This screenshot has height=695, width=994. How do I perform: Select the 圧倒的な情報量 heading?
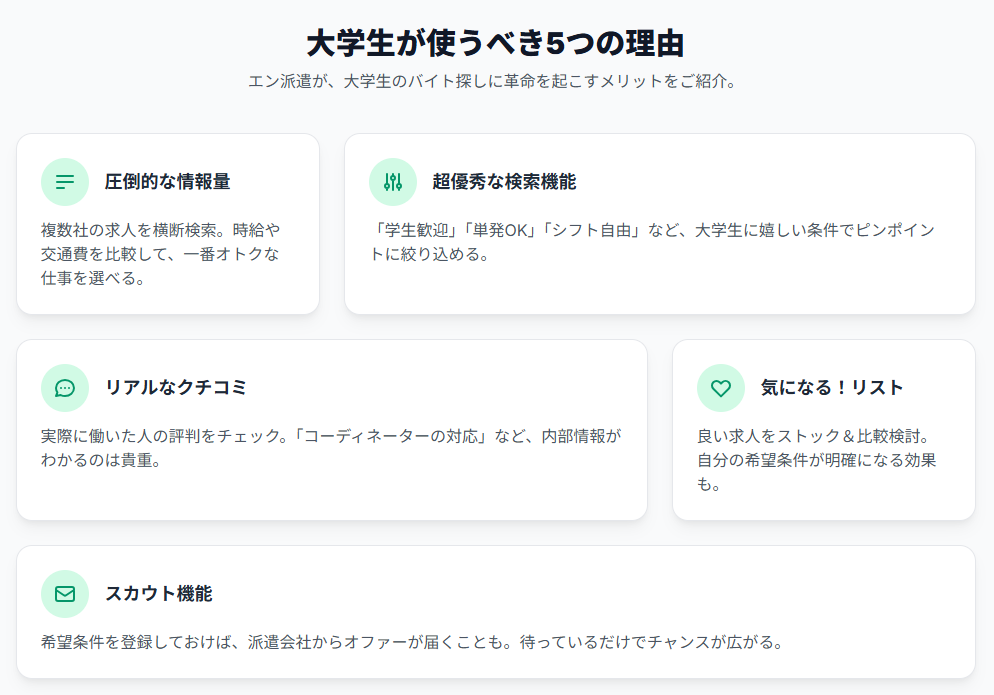(x=167, y=182)
